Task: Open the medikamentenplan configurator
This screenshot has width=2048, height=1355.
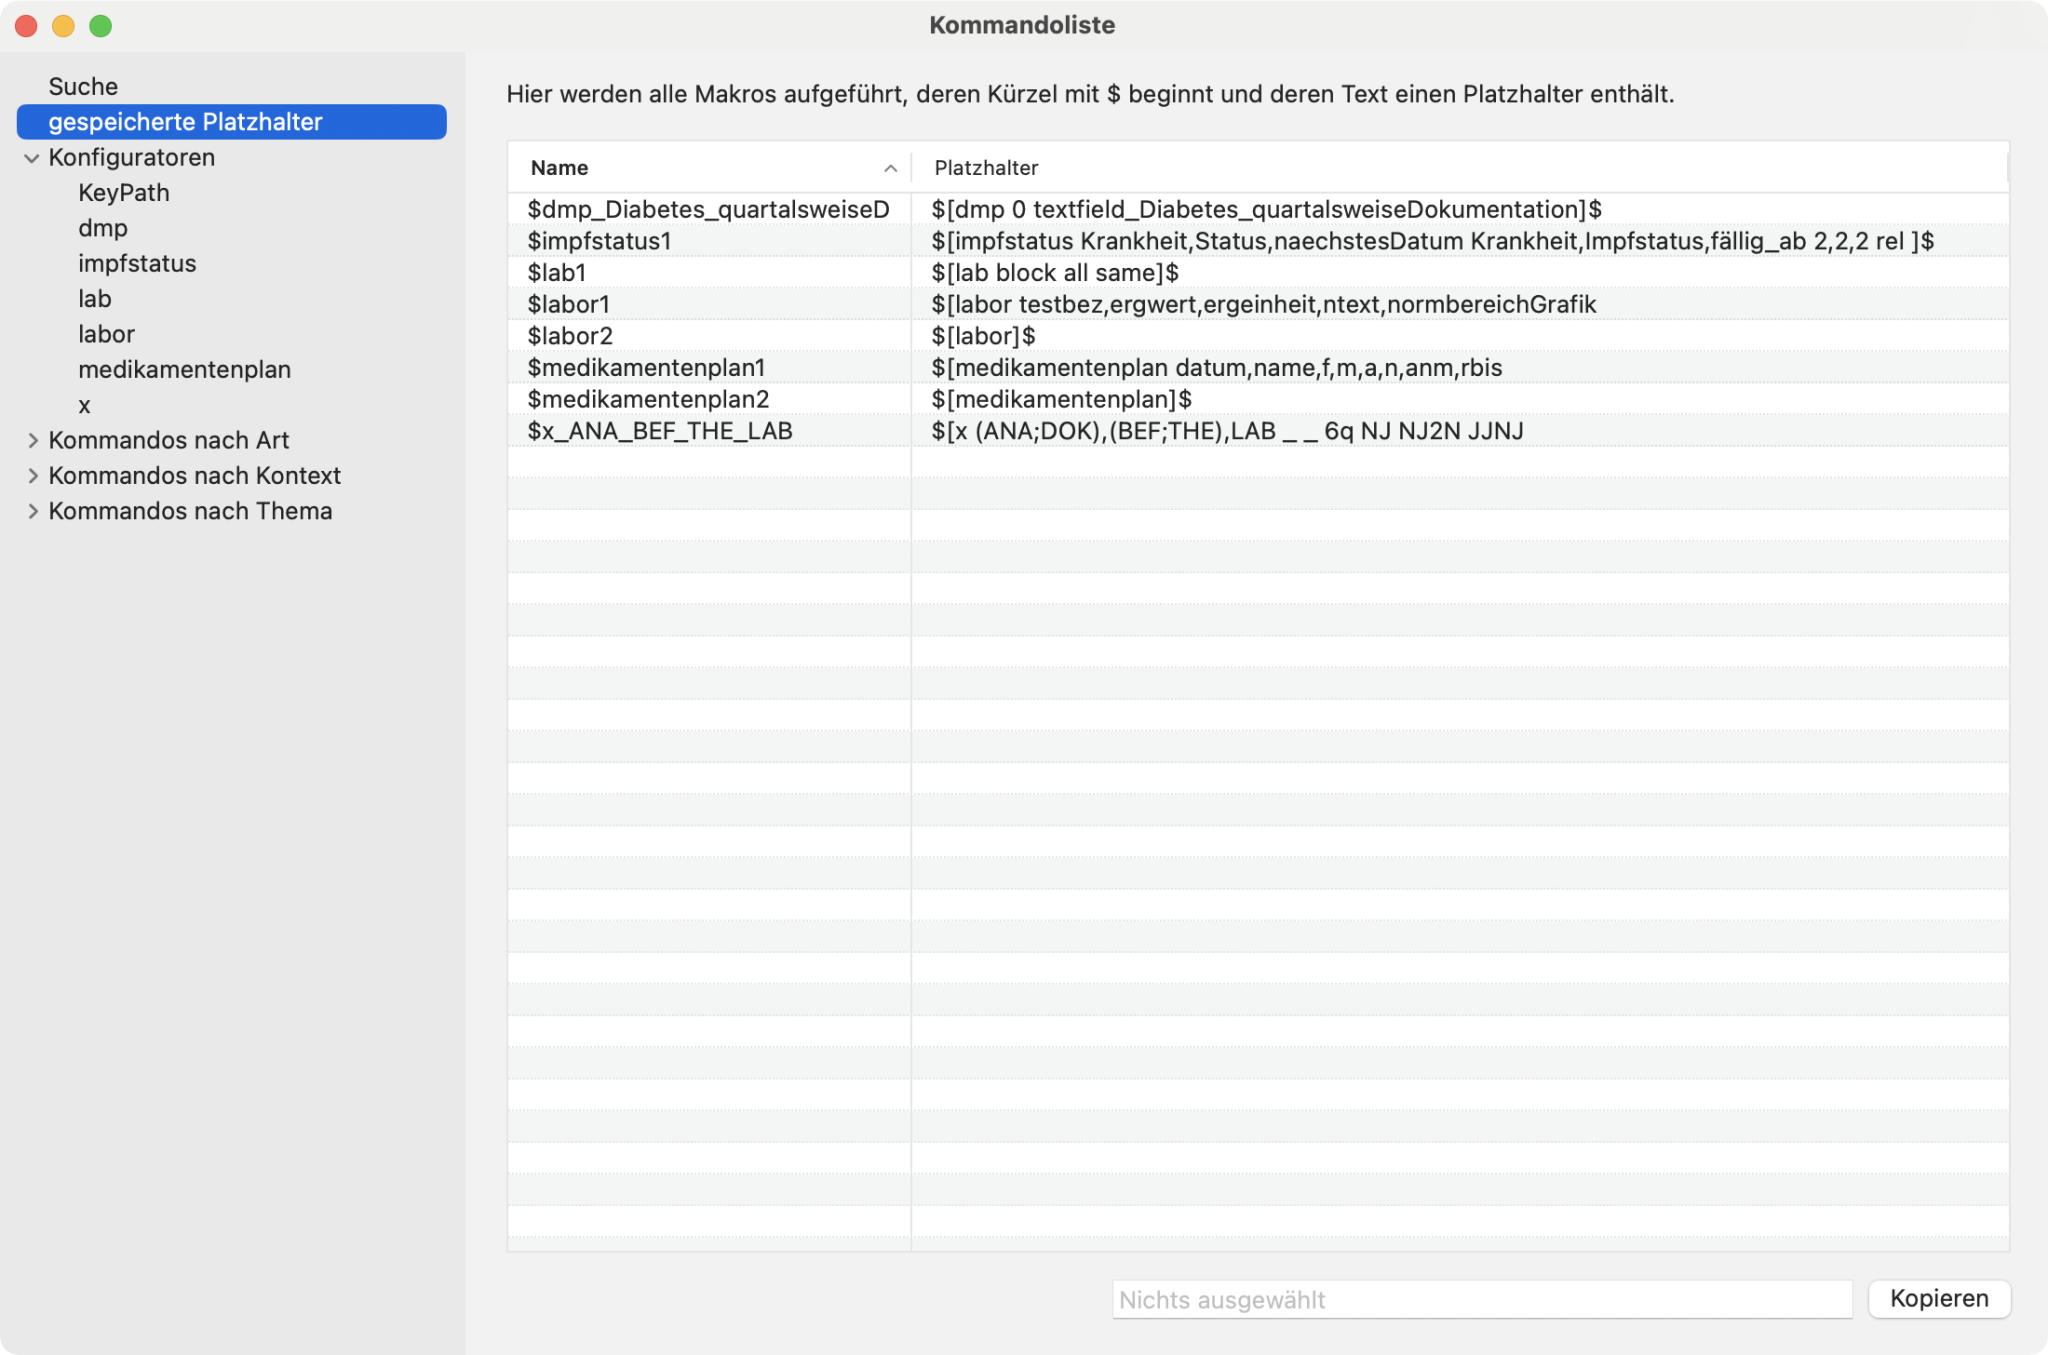Action: (184, 369)
